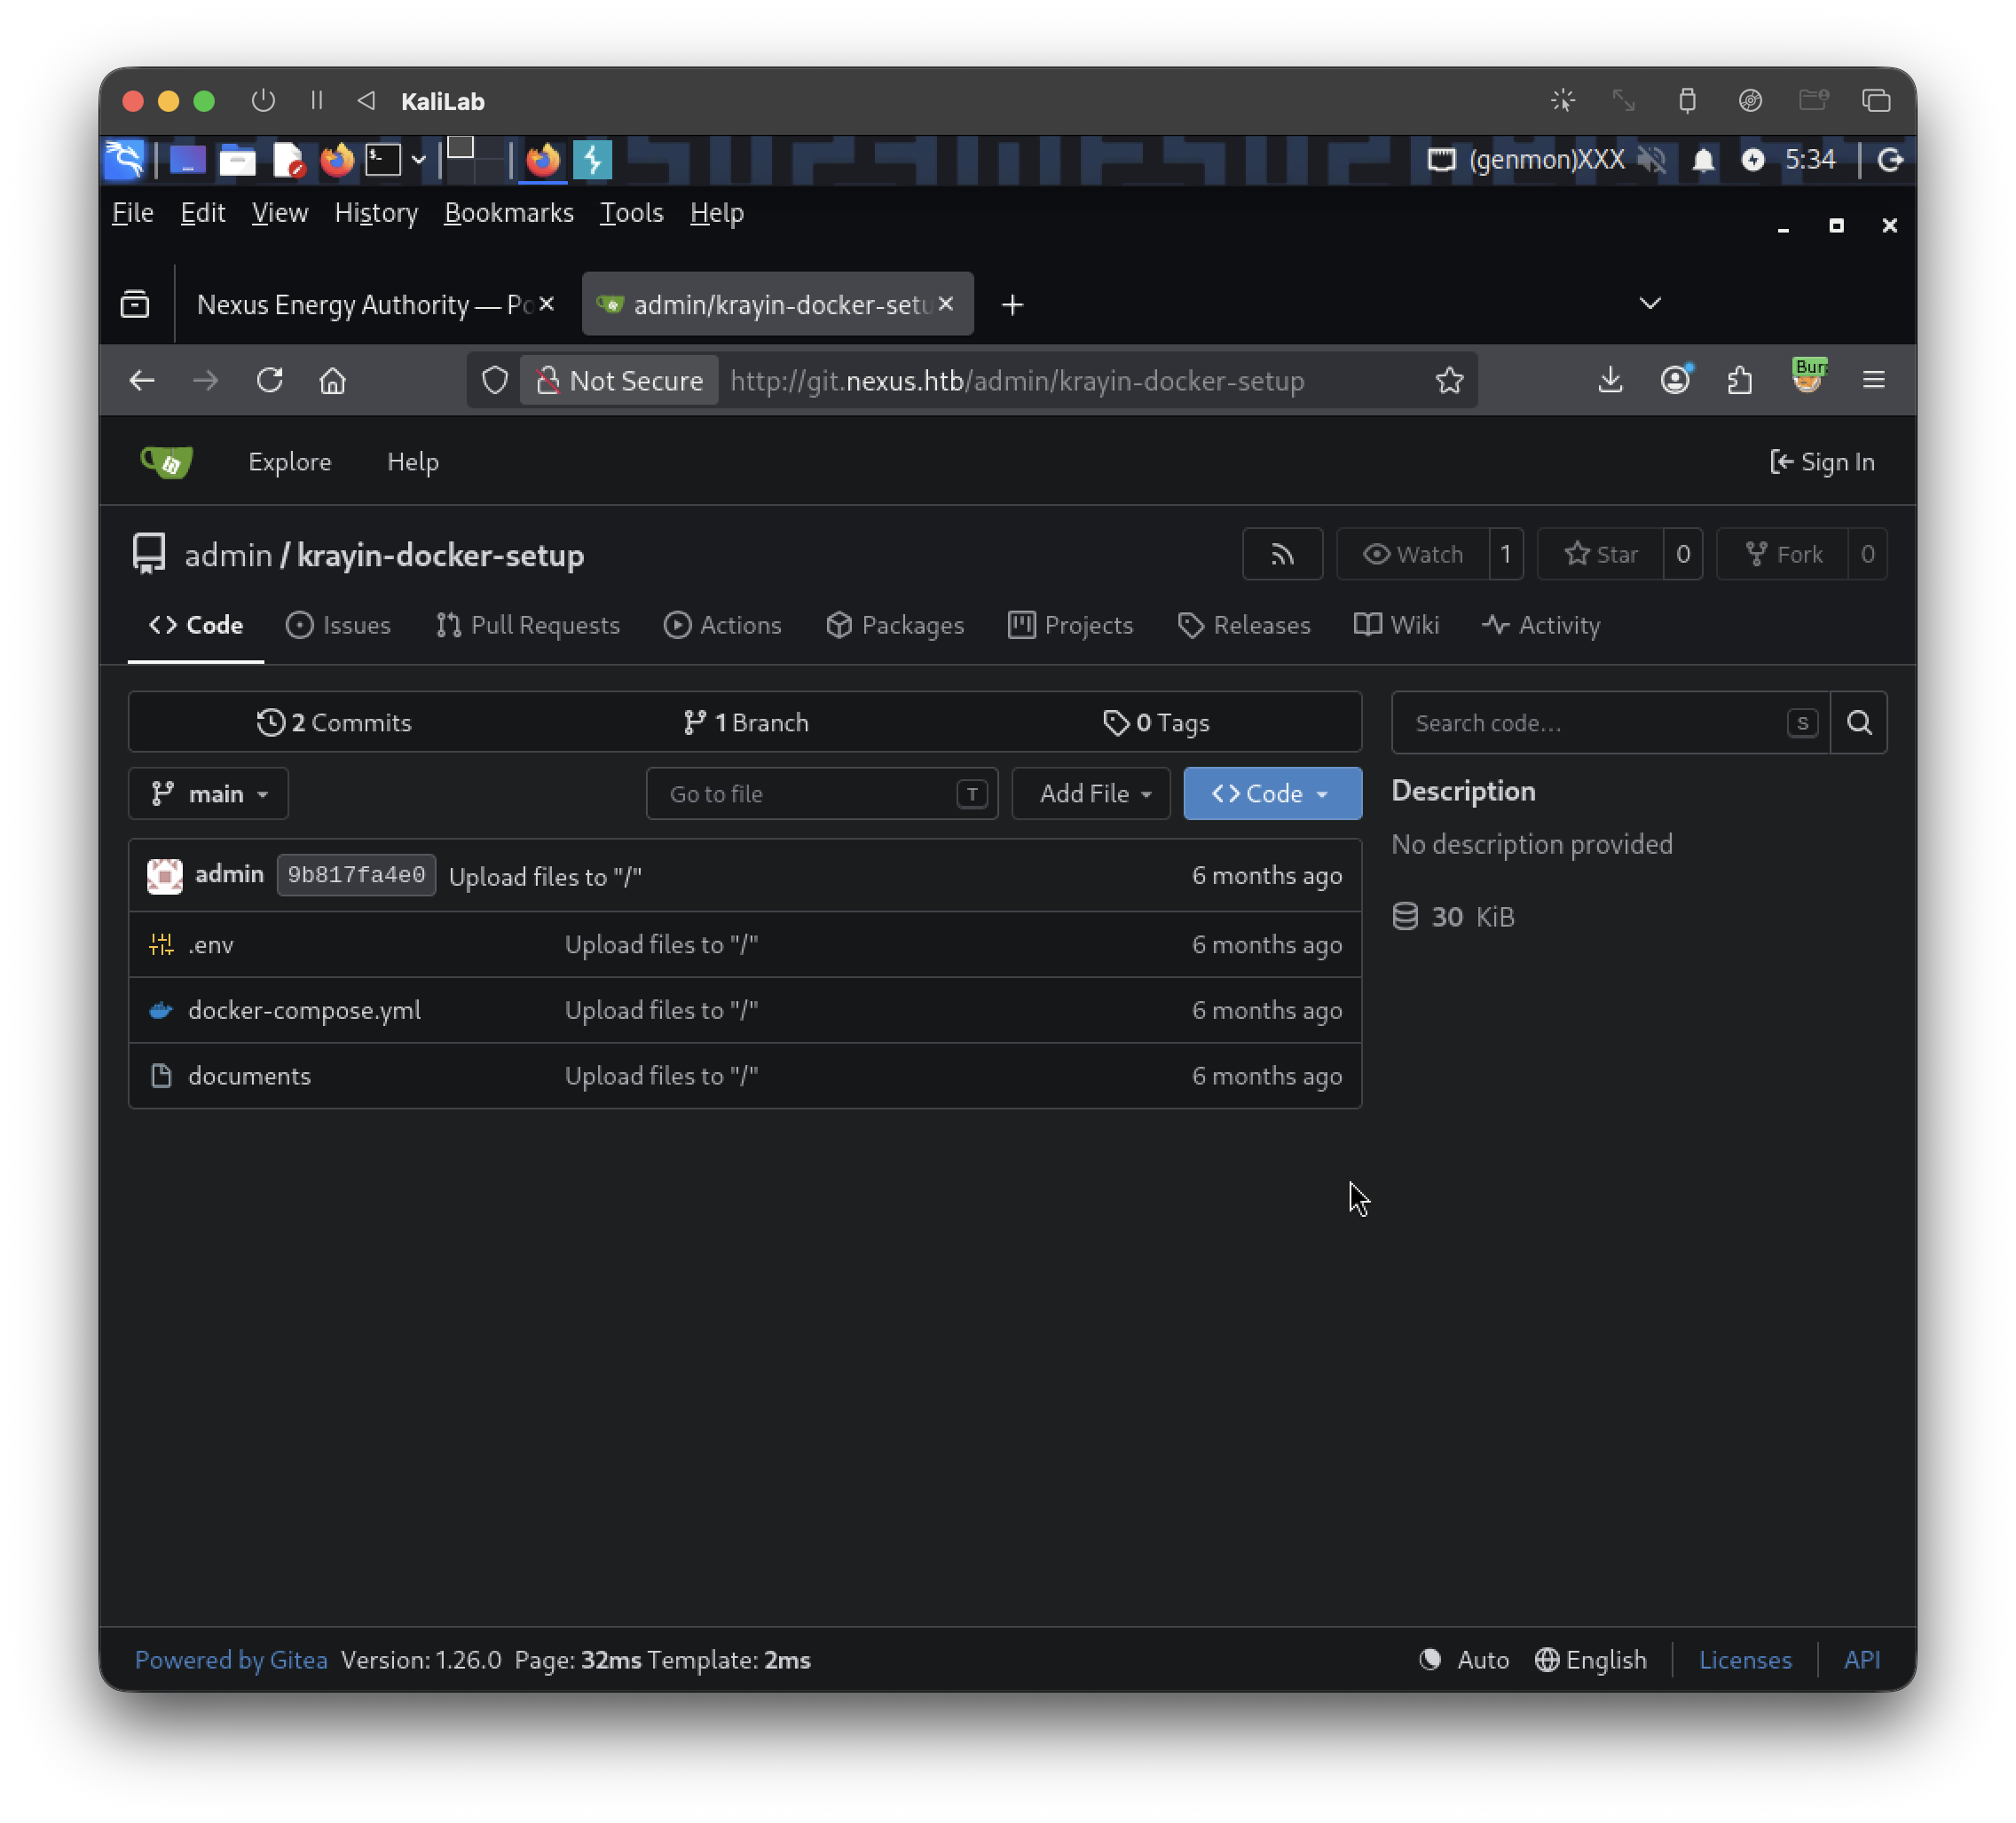Open the browser home page
The width and height of the screenshot is (2016, 1823).
(x=333, y=381)
